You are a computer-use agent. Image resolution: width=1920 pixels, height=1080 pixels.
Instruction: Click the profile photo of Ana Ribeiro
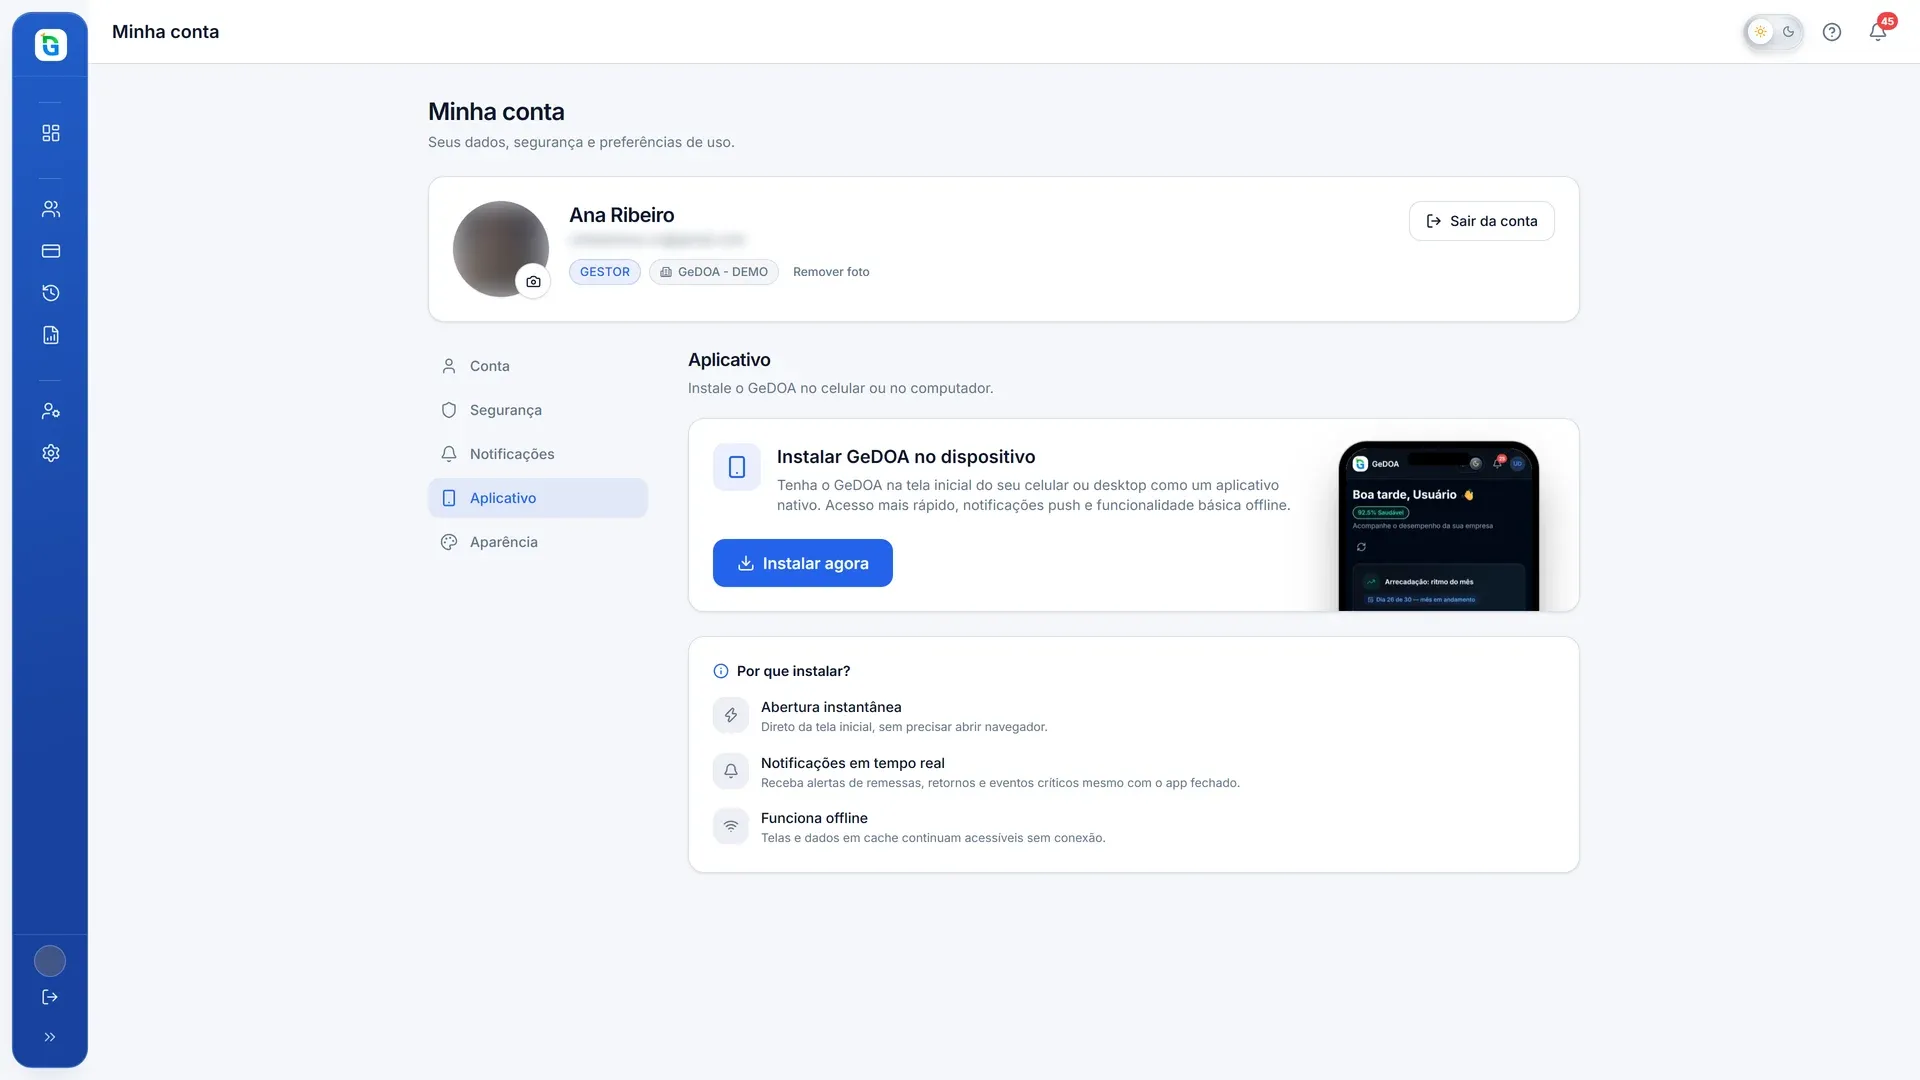click(501, 249)
